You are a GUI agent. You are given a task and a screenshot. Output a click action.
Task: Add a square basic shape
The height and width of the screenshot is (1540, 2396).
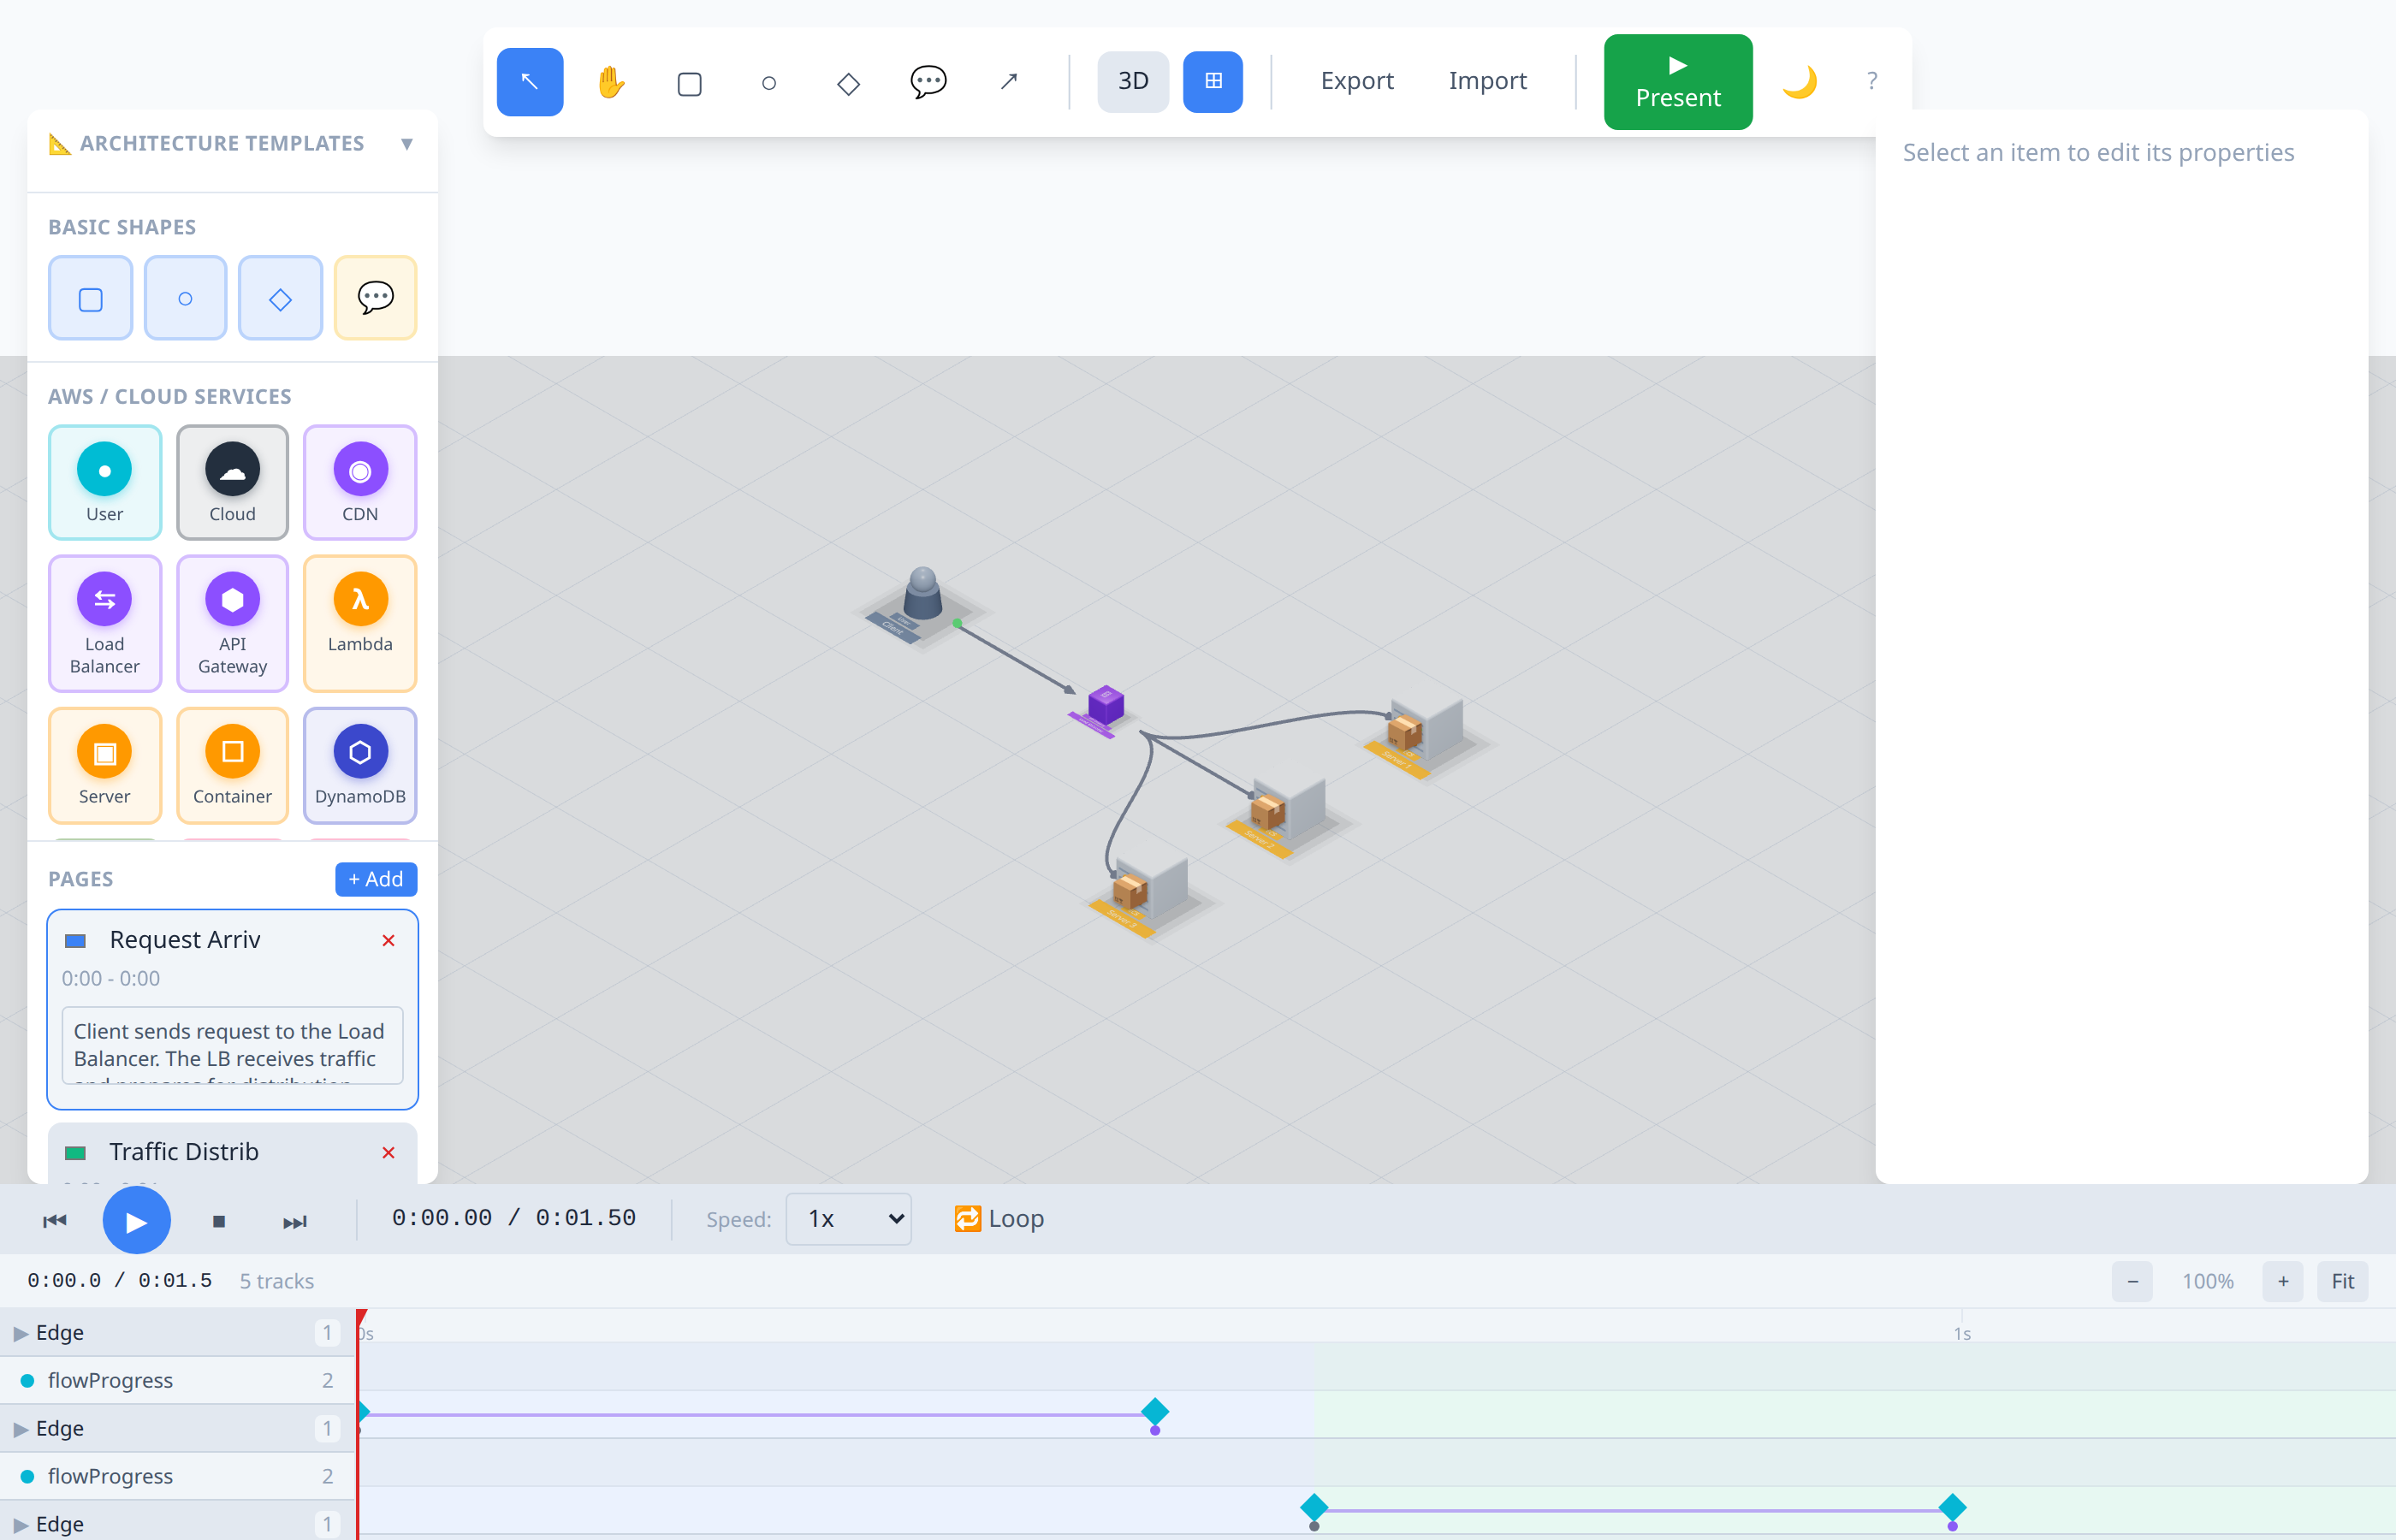pyautogui.click(x=91, y=298)
